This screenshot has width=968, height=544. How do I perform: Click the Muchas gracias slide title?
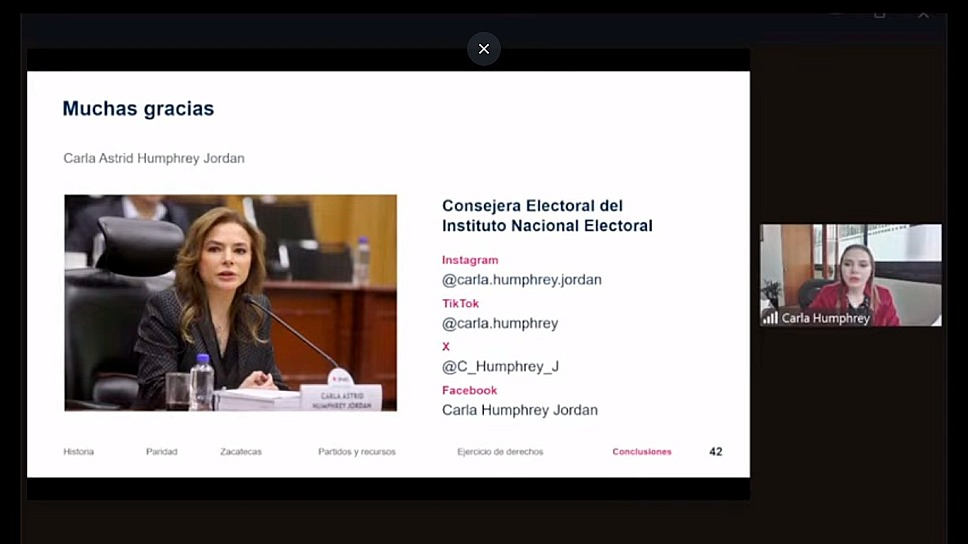[x=138, y=109]
